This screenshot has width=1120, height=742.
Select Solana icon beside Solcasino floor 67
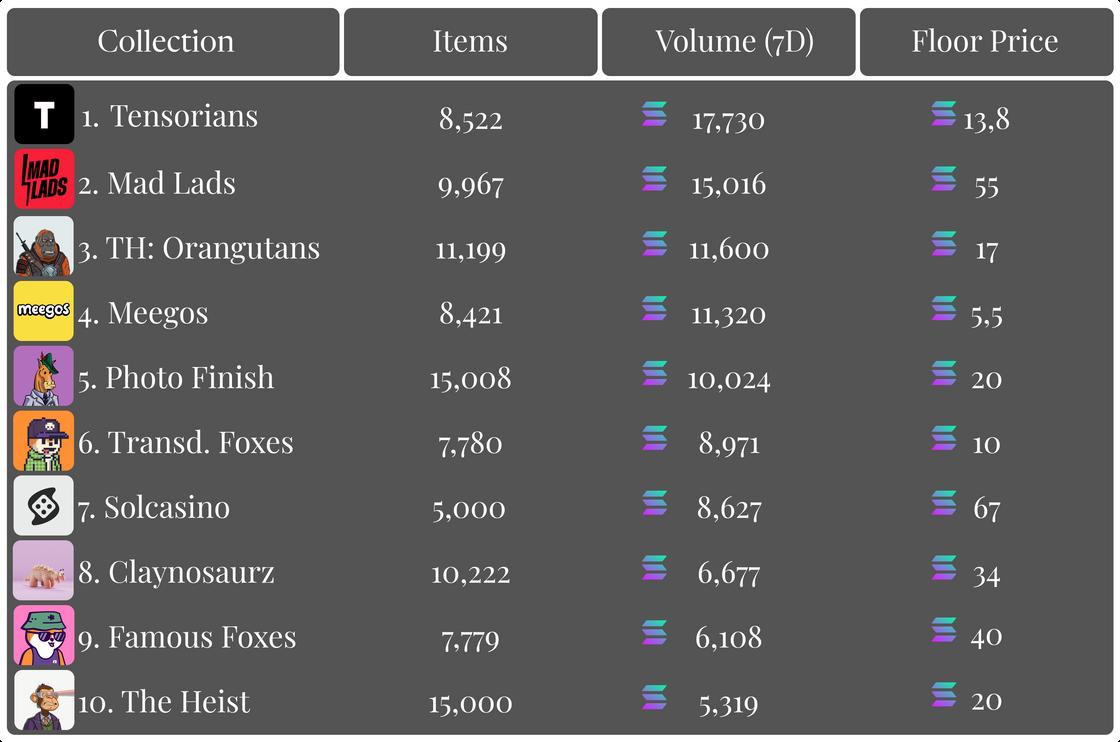(x=944, y=503)
